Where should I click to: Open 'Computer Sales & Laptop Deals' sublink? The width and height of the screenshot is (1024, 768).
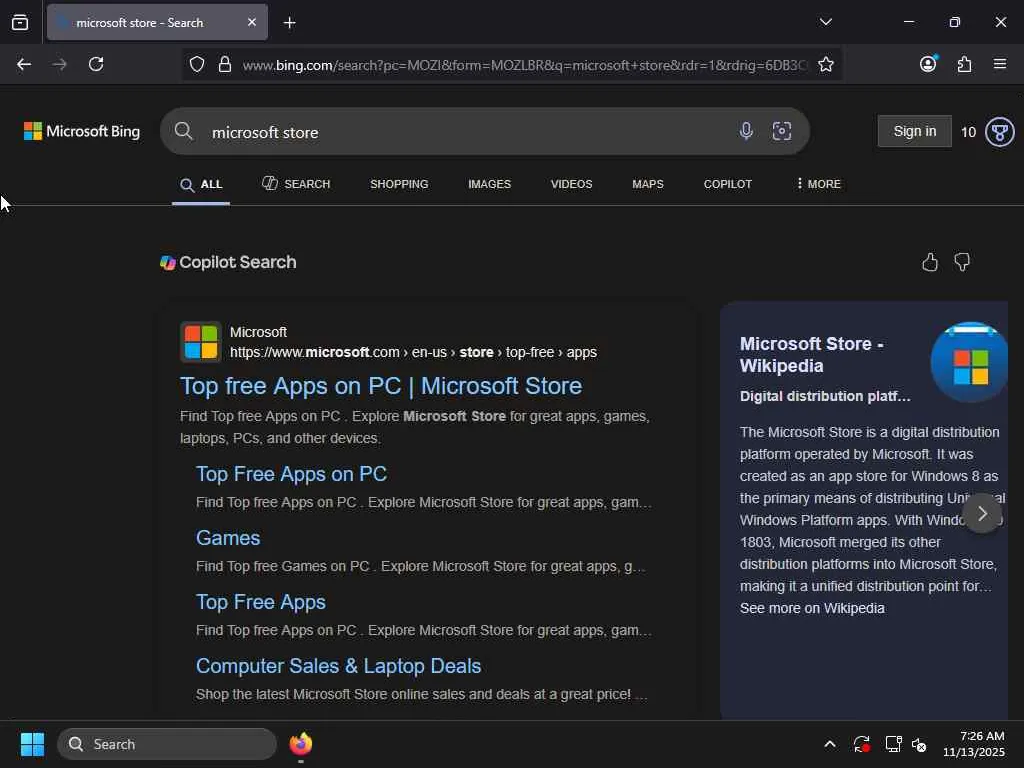point(338,666)
